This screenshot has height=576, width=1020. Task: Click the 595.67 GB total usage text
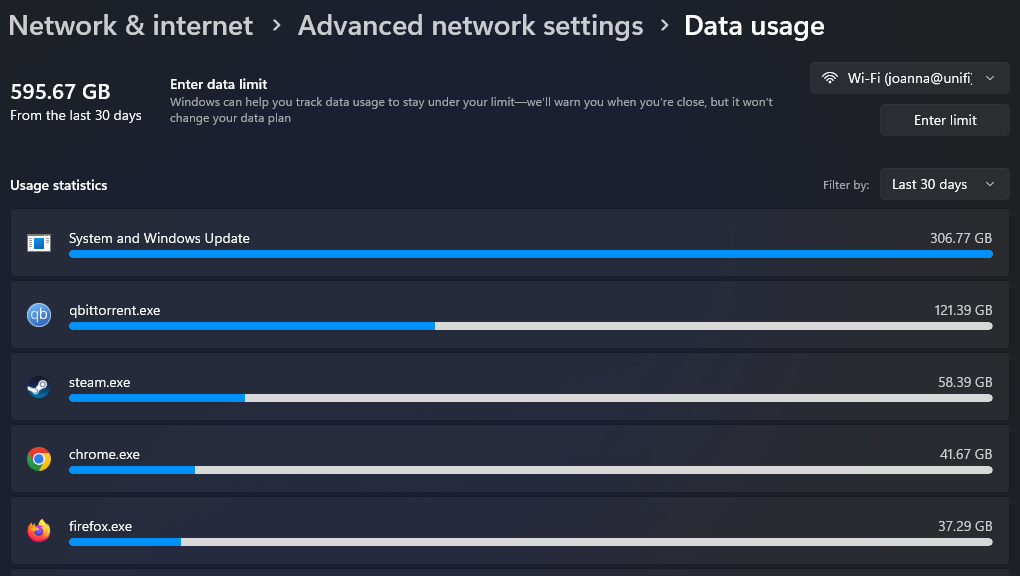tap(60, 92)
